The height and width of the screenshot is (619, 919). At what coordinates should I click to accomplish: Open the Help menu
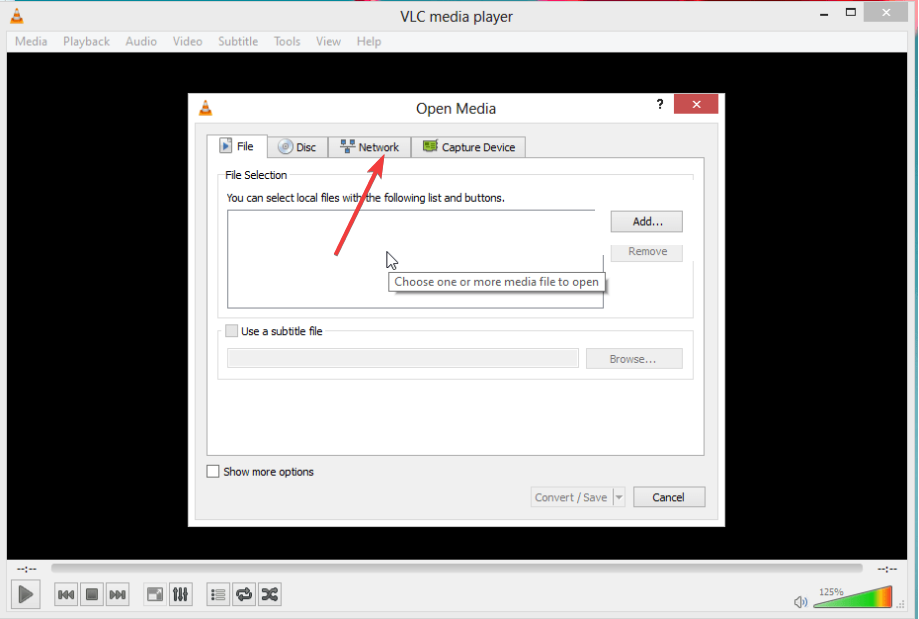coord(369,42)
